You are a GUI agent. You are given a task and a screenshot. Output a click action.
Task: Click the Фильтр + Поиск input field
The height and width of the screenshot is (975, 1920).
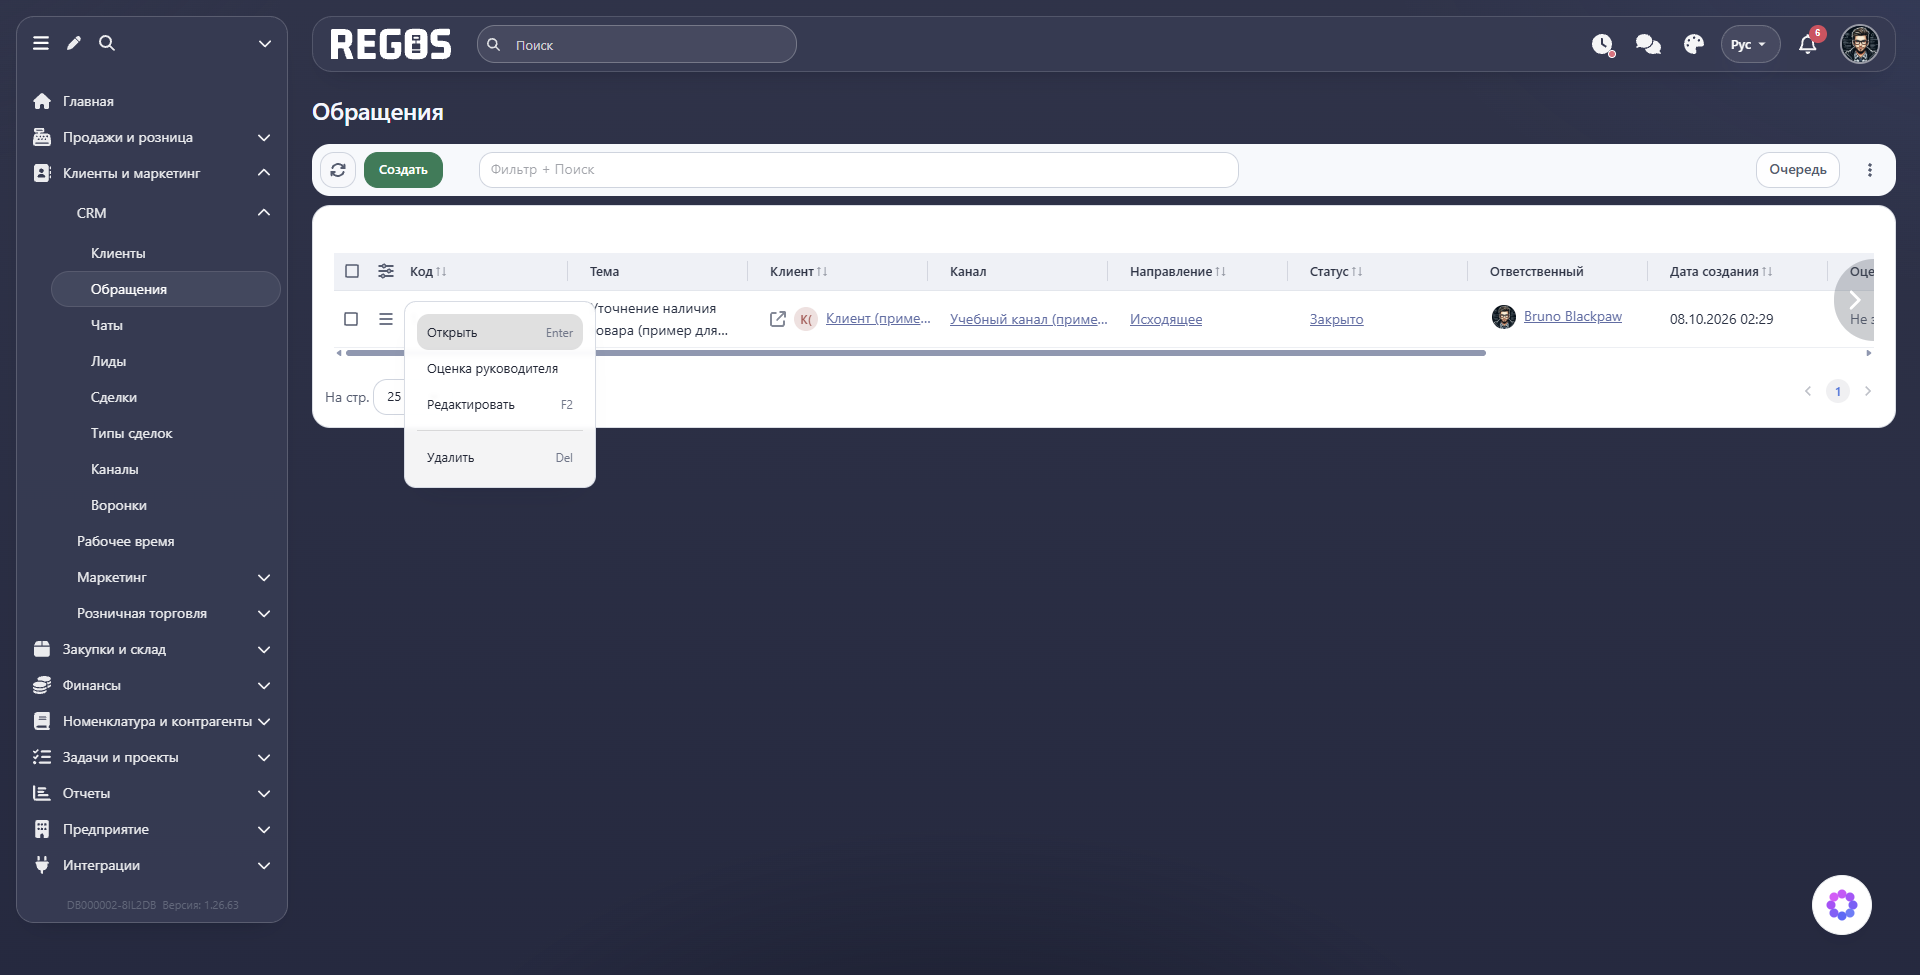coord(859,170)
